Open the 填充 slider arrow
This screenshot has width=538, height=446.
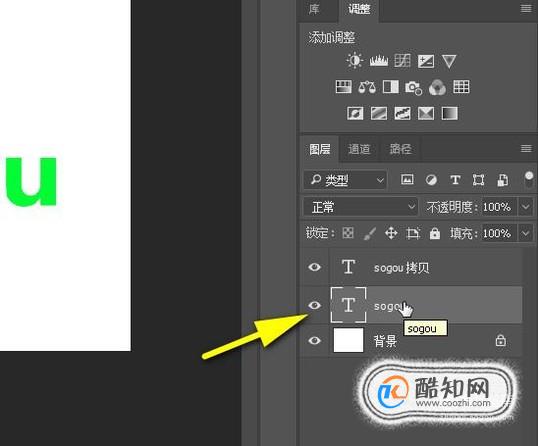(x=526, y=234)
